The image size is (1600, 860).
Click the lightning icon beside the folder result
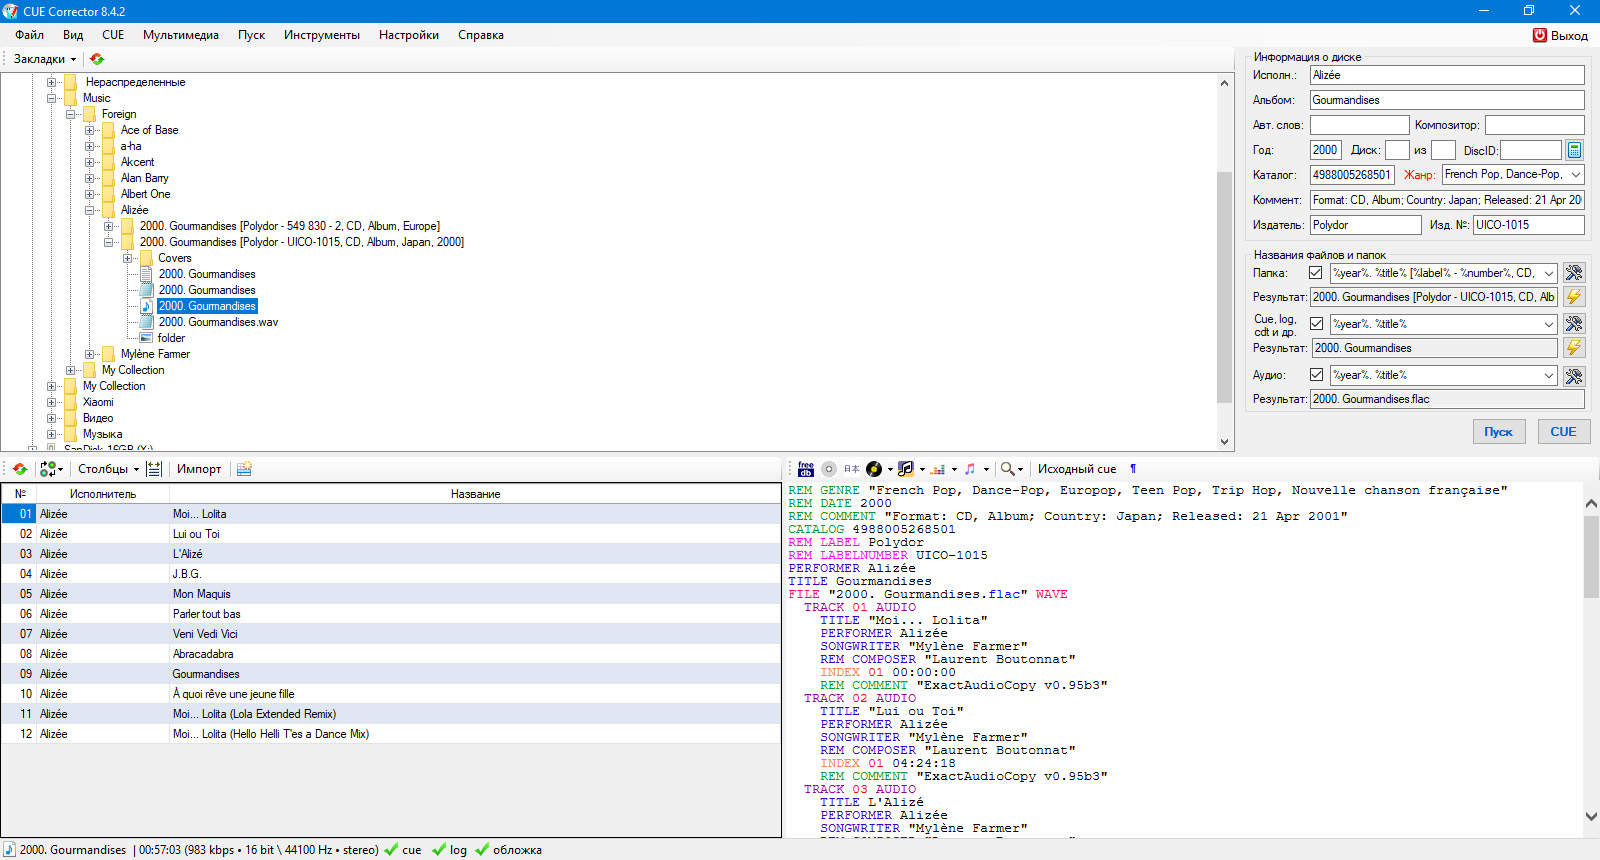(1574, 297)
